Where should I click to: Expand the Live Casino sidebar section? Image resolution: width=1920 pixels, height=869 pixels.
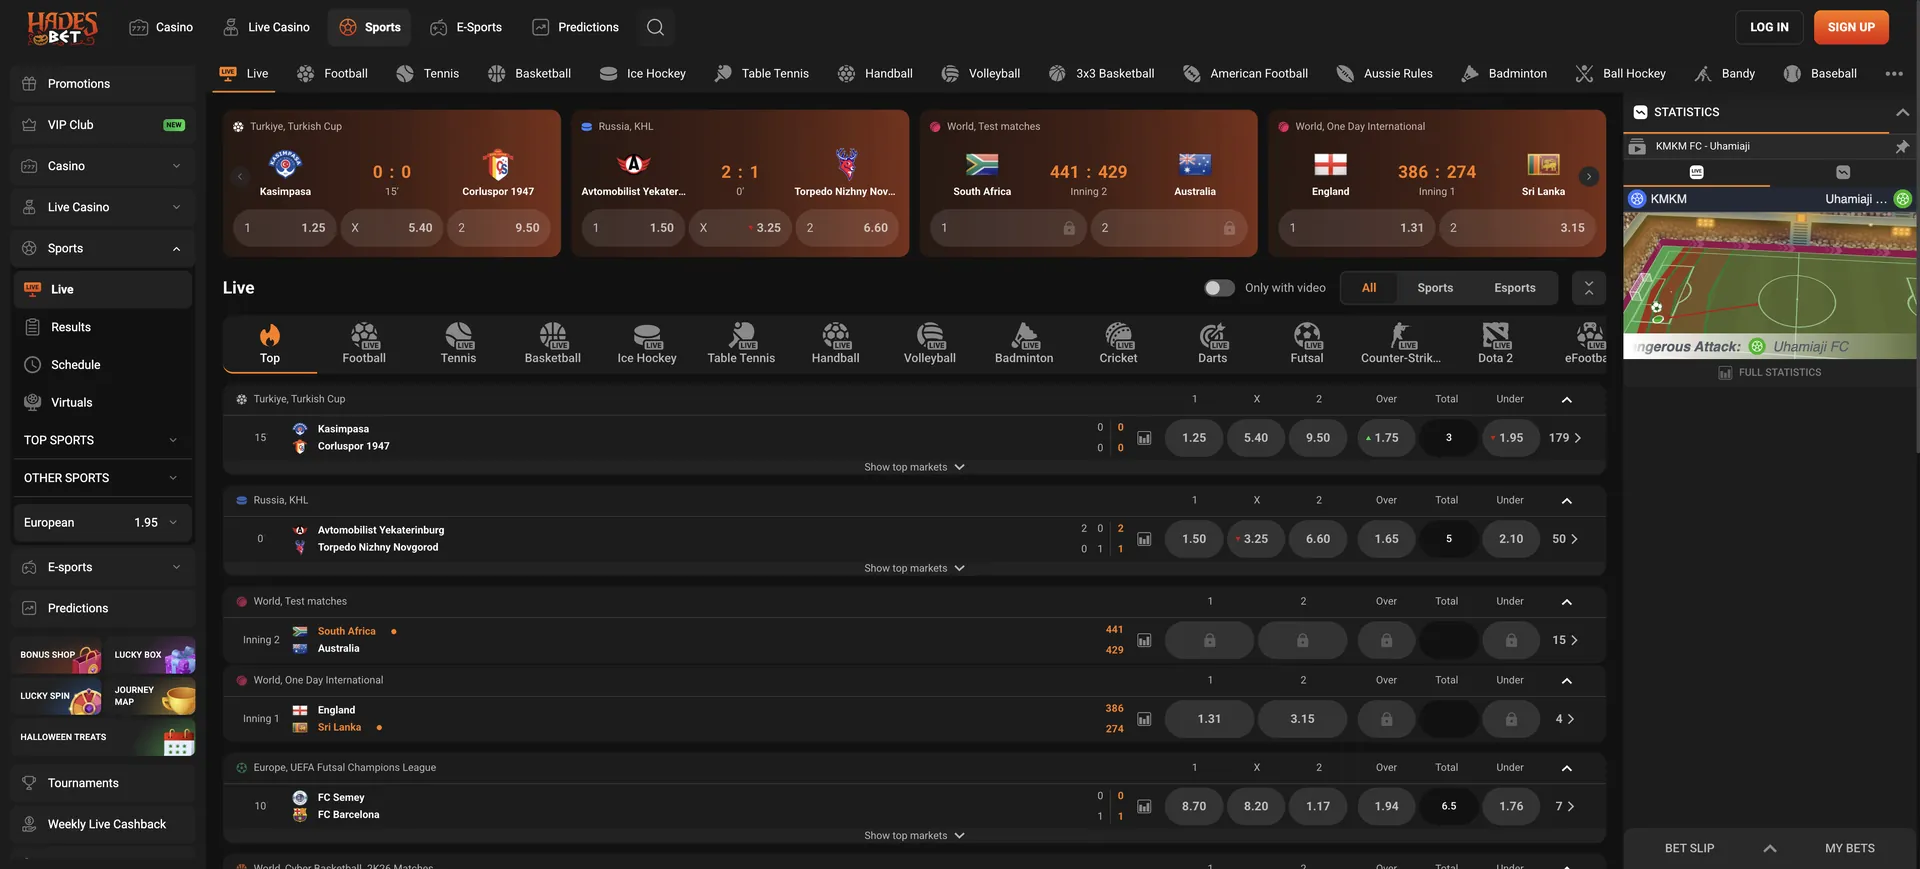177,207
